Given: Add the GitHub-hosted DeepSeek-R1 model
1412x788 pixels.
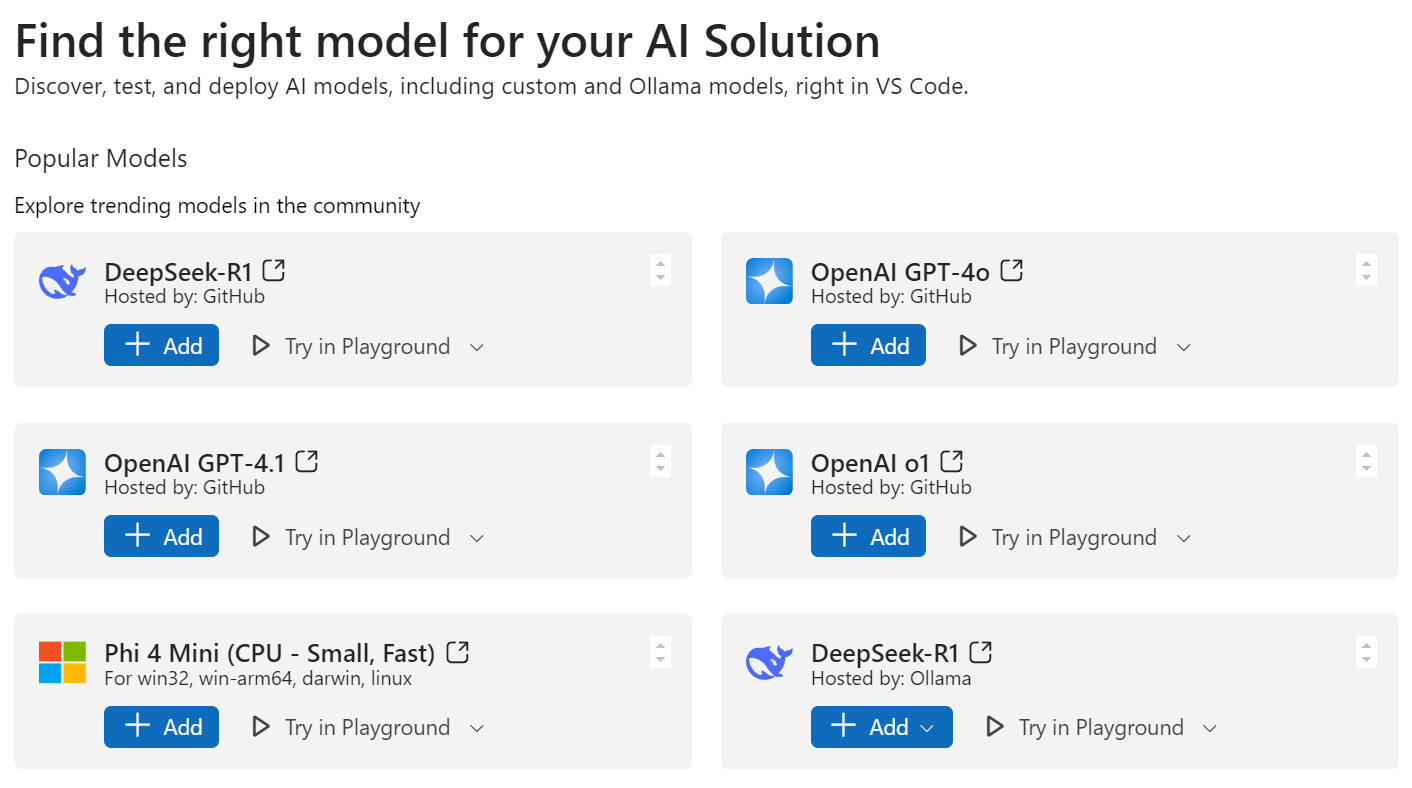Looking at the screenshot, I should pos(161,345).
